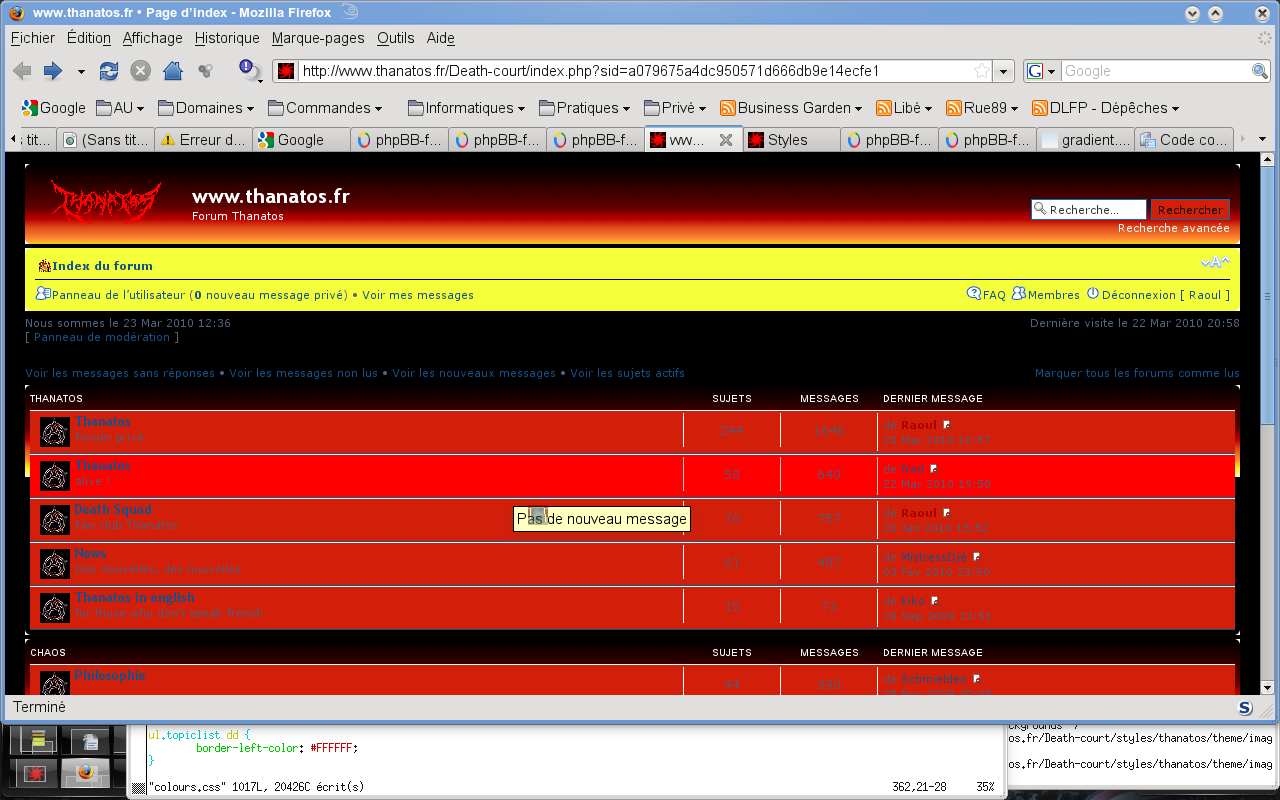Open the Rue89 feed dropdown

(x=982, y=108)
